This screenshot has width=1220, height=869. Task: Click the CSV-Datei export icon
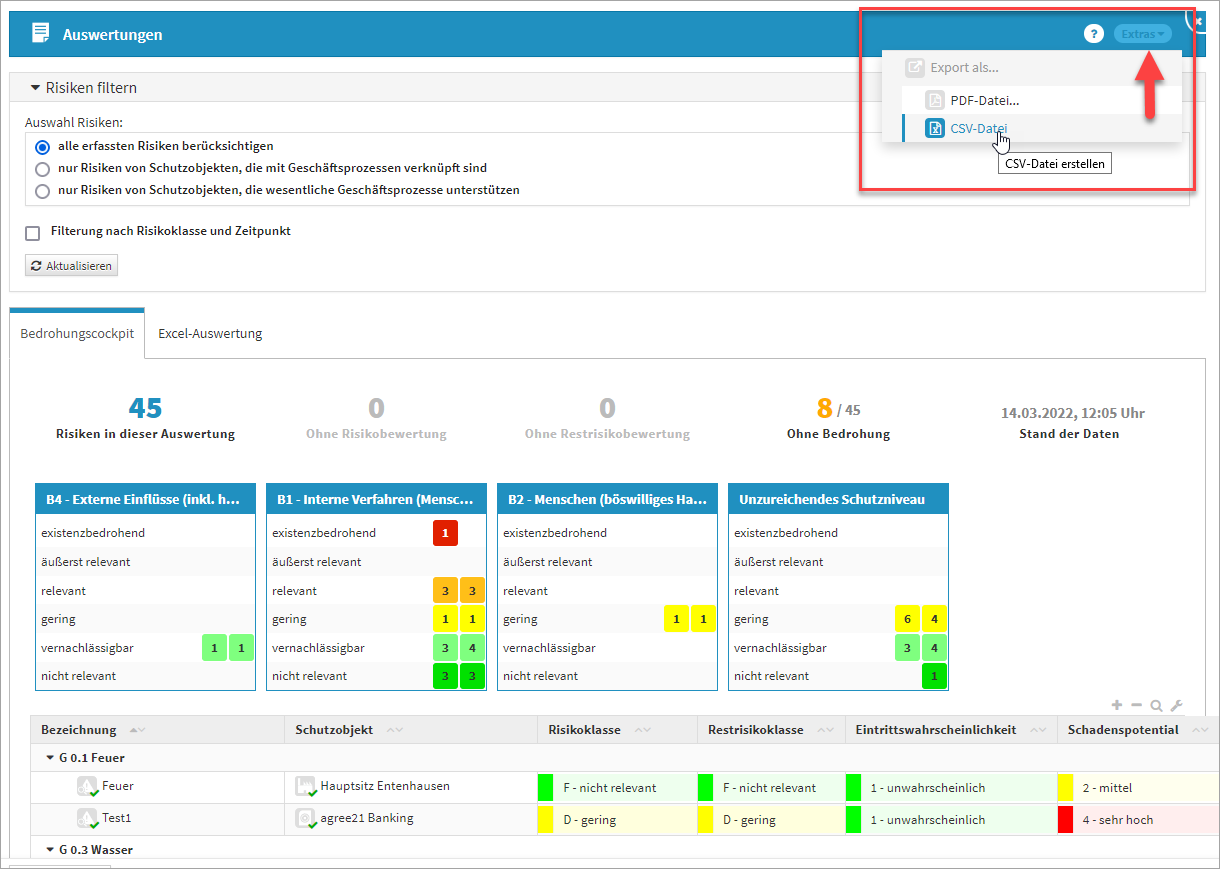coord(935,129)
